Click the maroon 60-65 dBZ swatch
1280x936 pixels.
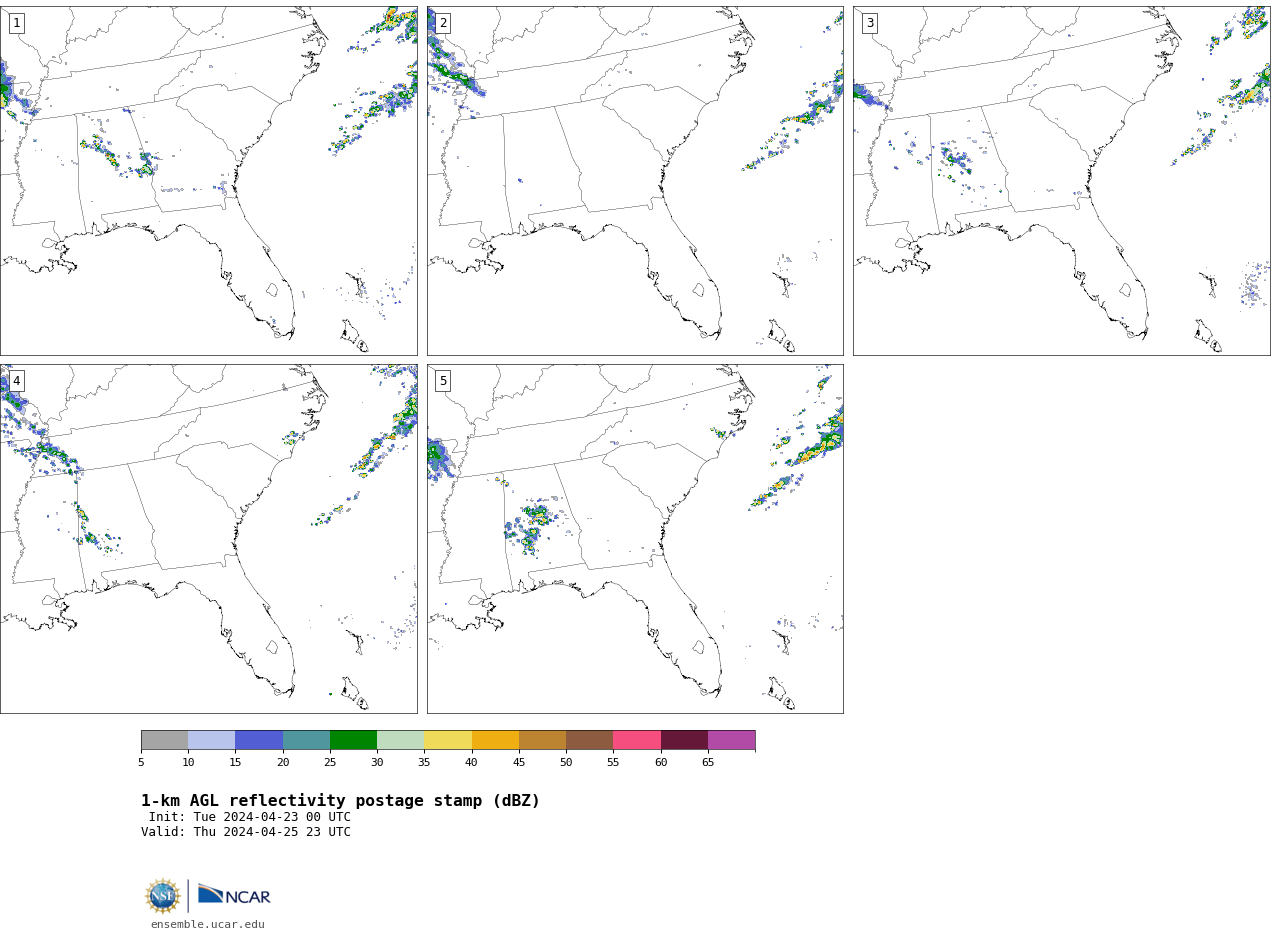(684, 740)
